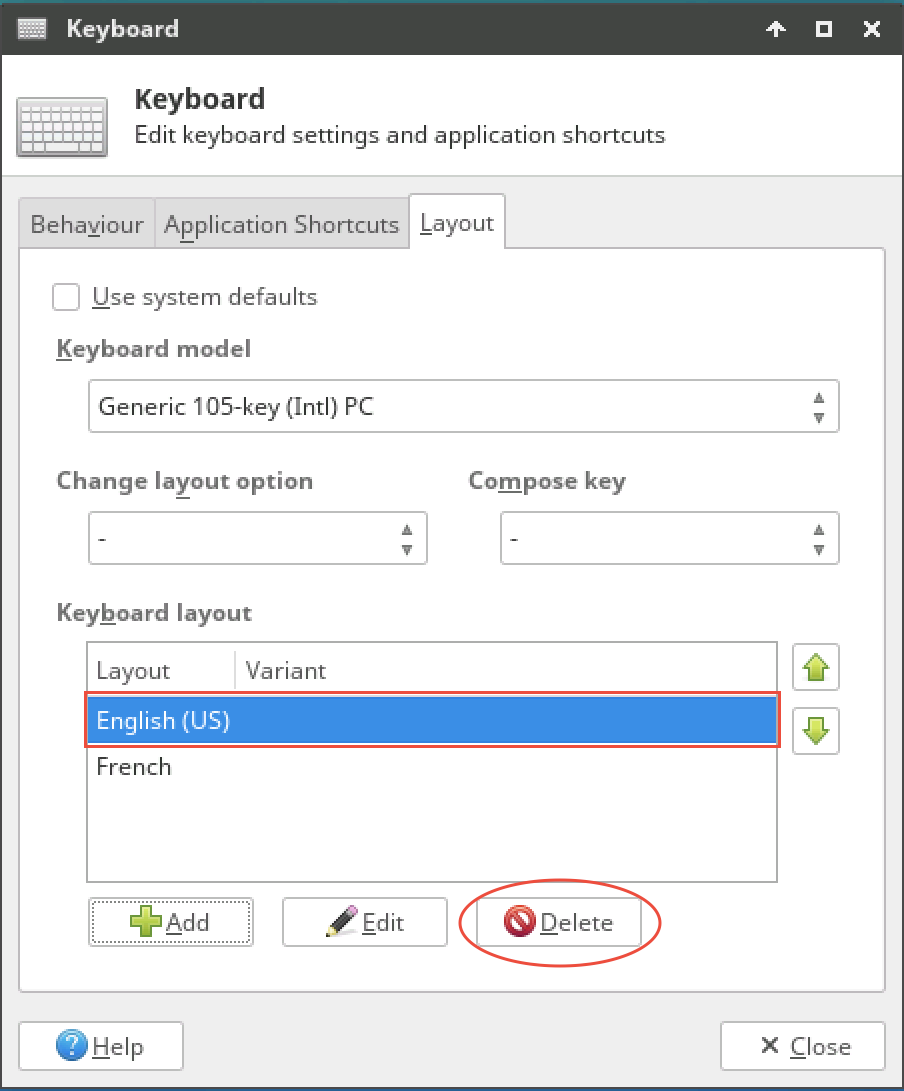Move selected layout down with green arrow

[815, 731]
